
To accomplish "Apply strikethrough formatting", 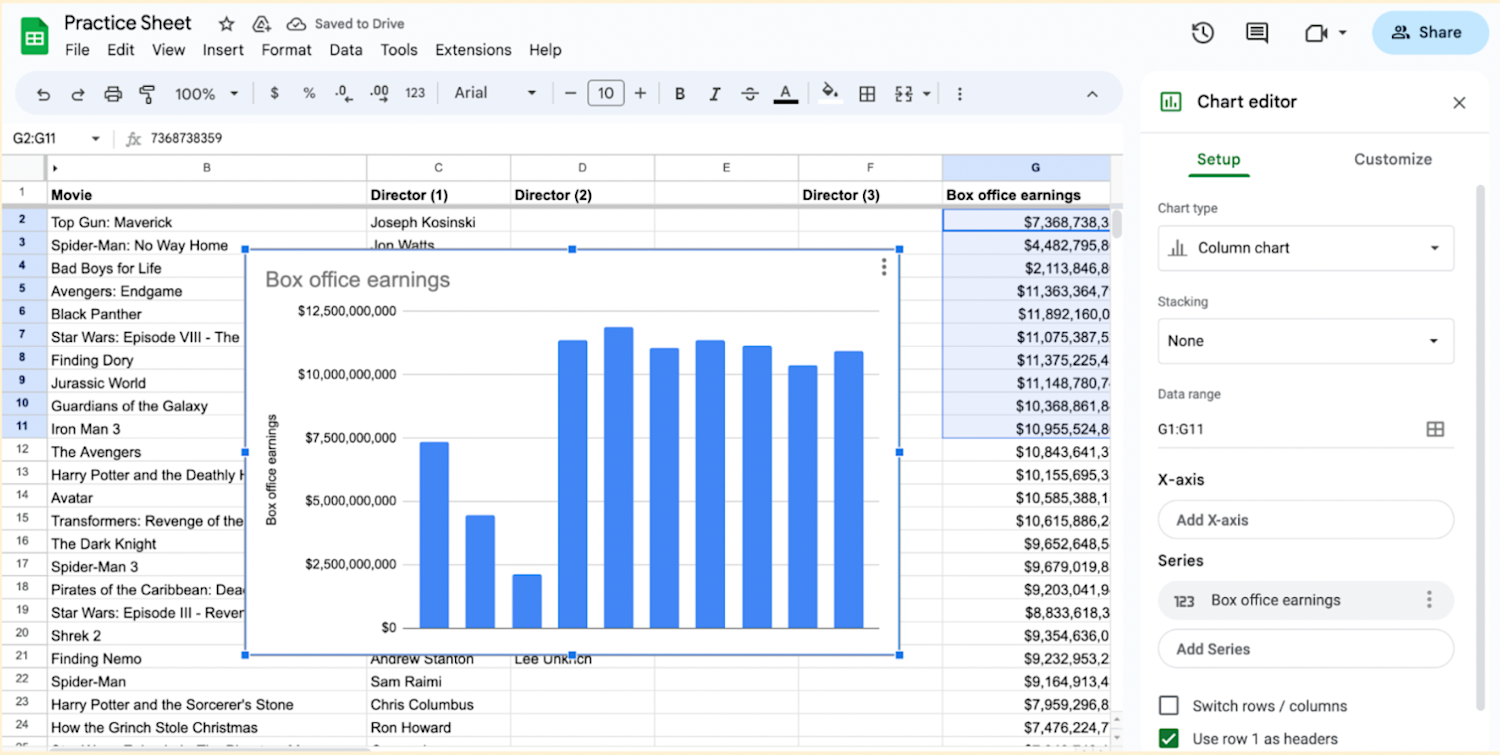I will pos(750,93).
